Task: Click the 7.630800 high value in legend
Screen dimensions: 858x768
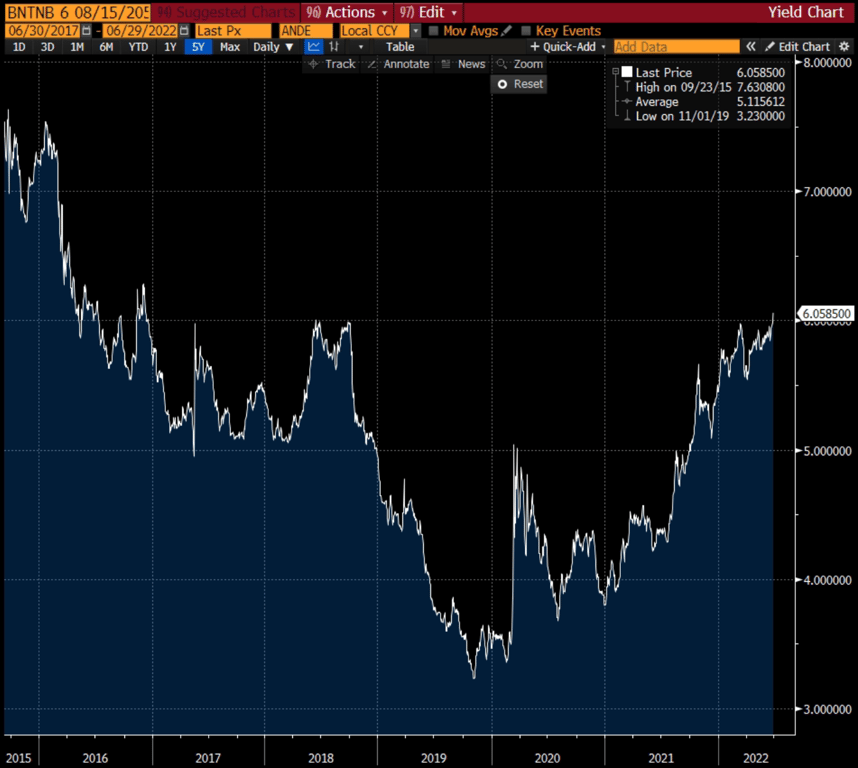Action: pos(761,87)
